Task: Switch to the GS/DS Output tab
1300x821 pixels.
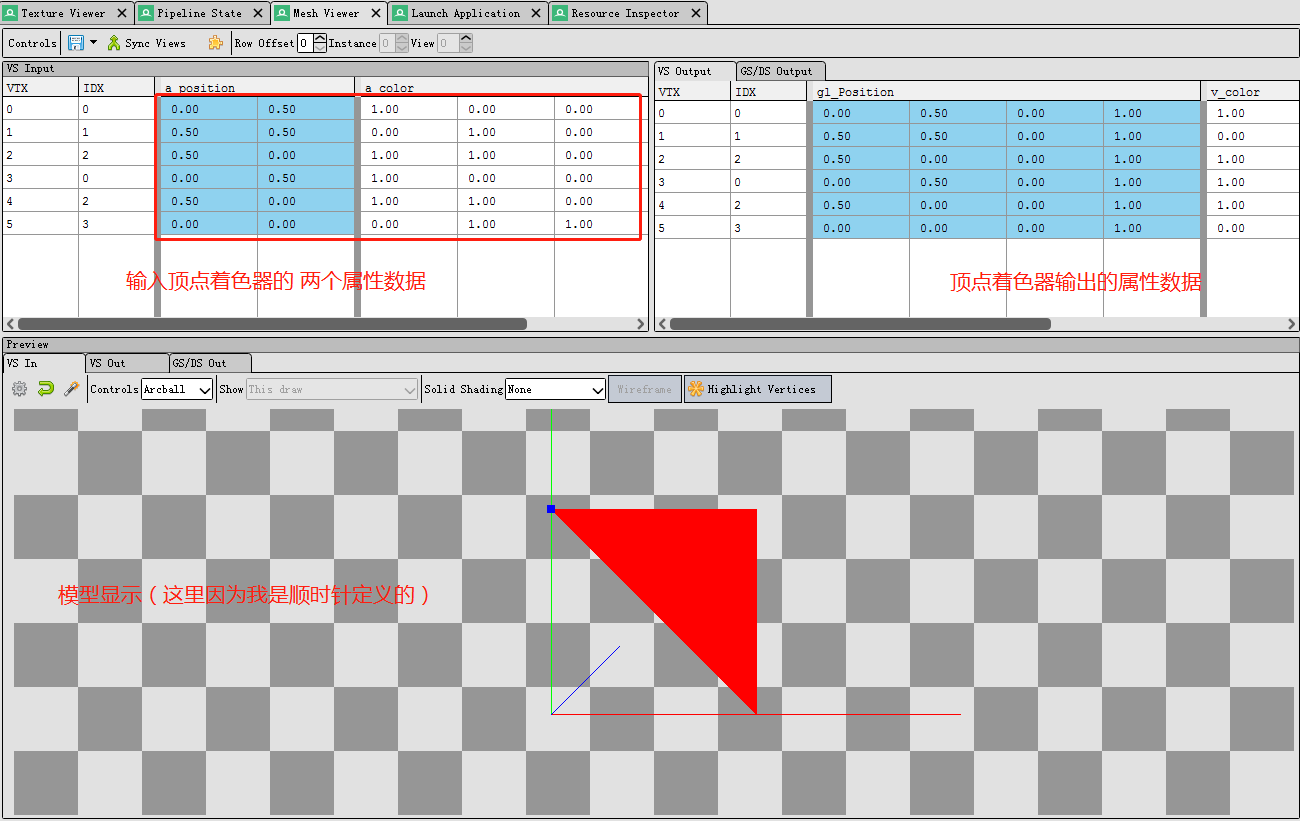Action: click(x=781, y=71)
